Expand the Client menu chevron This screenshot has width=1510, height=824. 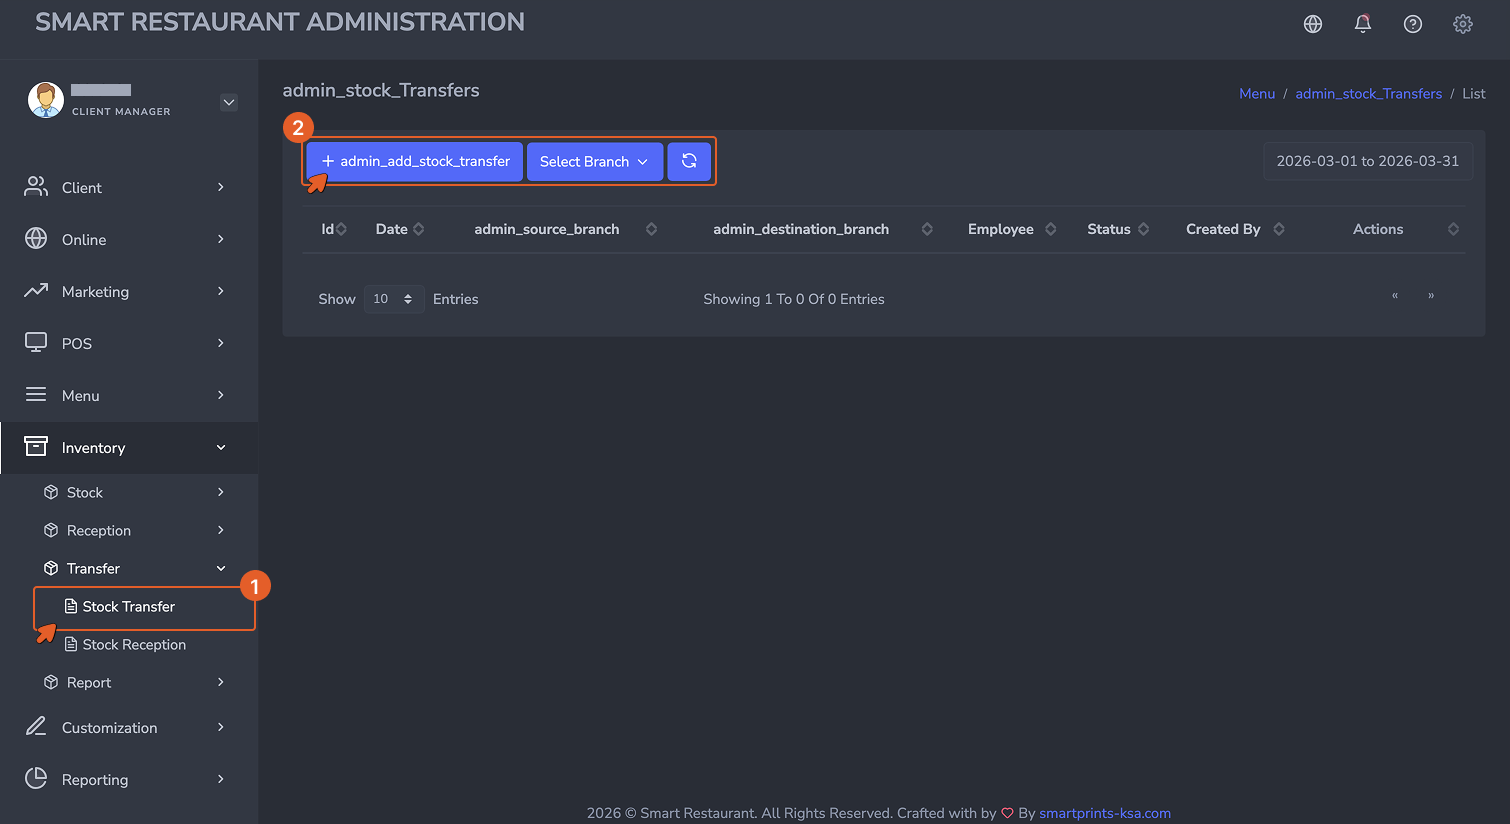(x=221, y=187)
